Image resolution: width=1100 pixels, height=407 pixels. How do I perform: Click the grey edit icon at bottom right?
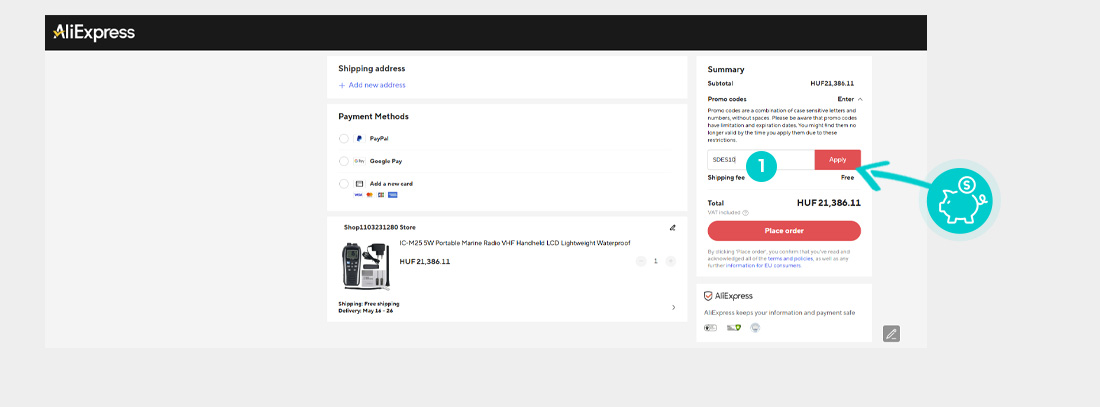(x=891, y=334)
